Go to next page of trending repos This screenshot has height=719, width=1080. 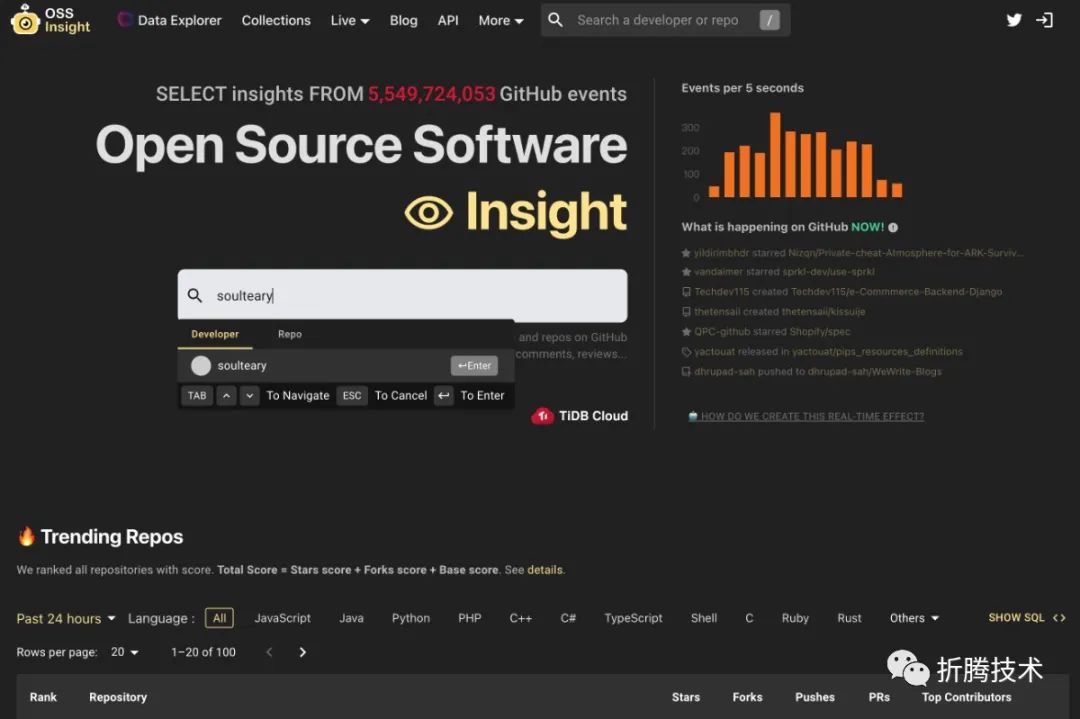click(x=302, y=652)
